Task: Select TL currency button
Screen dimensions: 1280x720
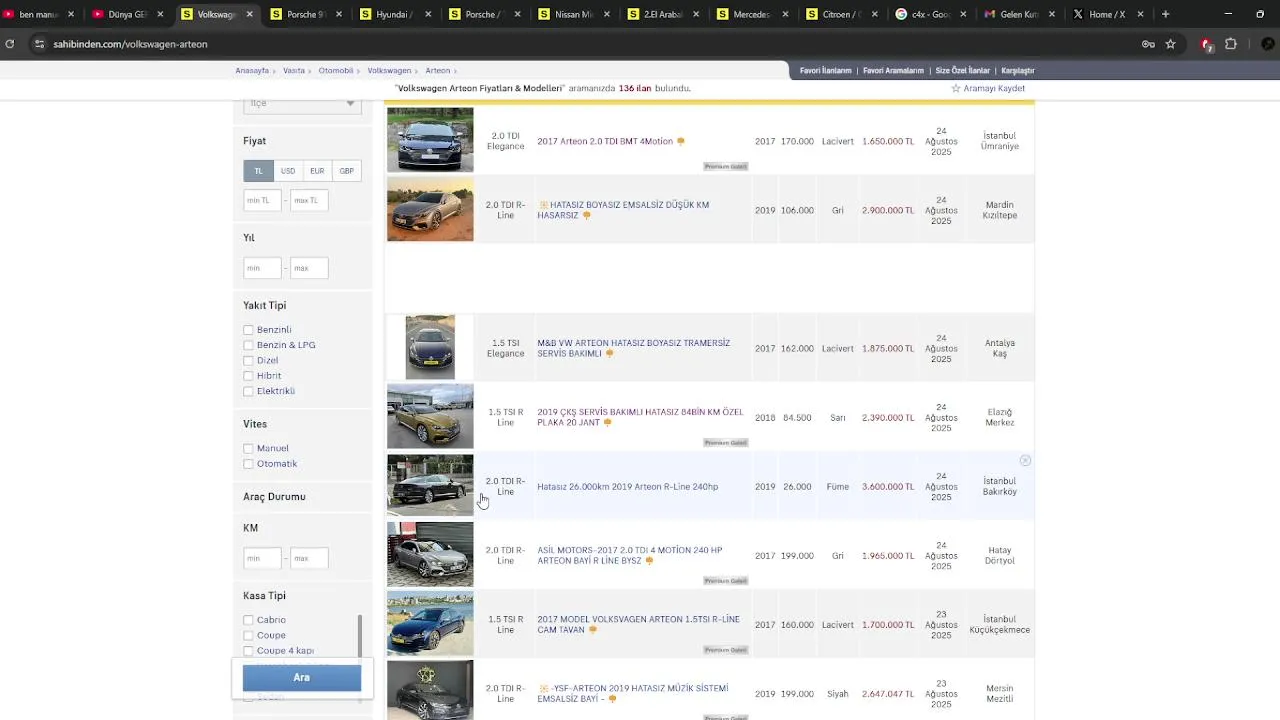Action: point(258,171)
